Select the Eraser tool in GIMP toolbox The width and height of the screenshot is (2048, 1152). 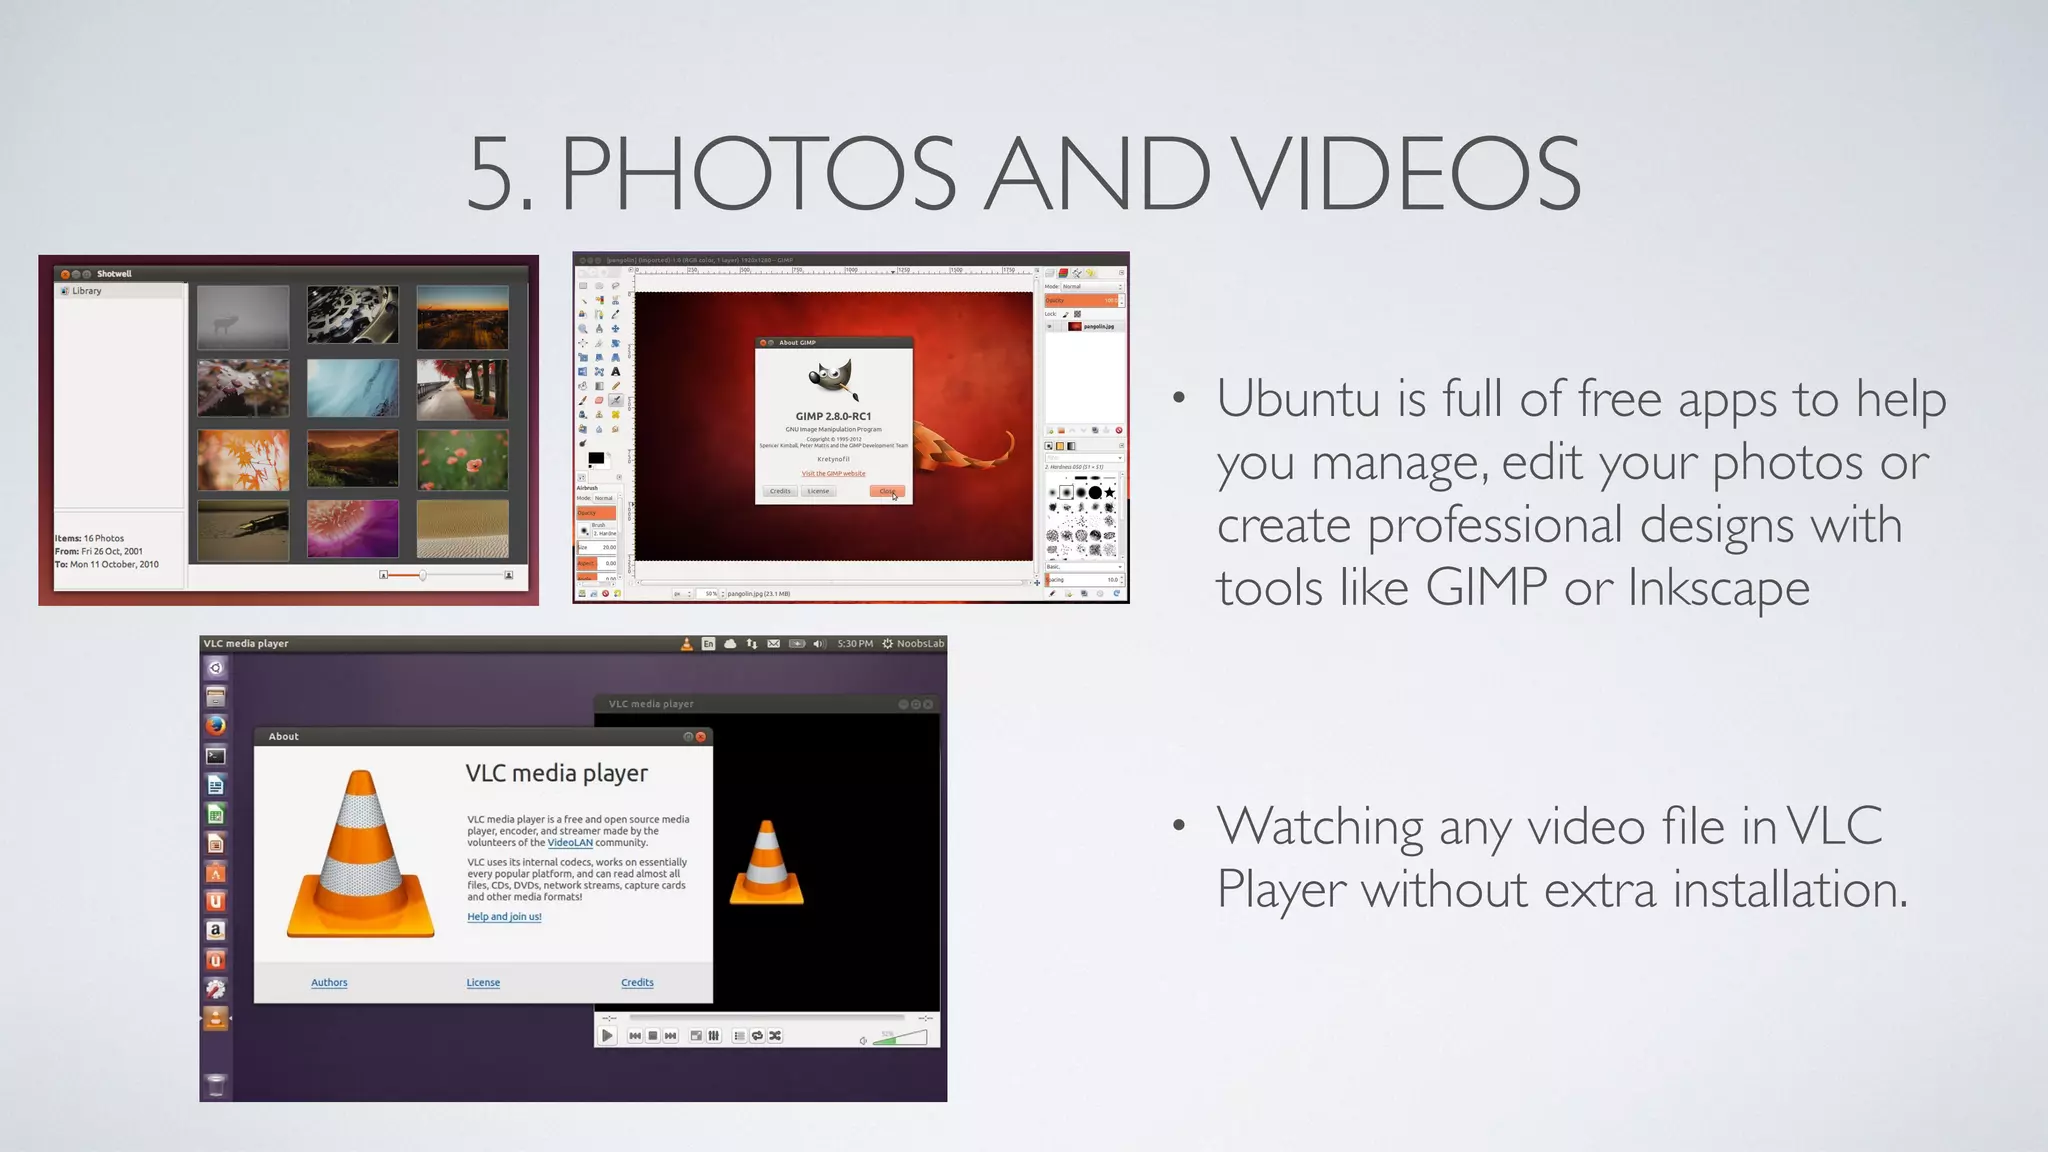point(599,400)
